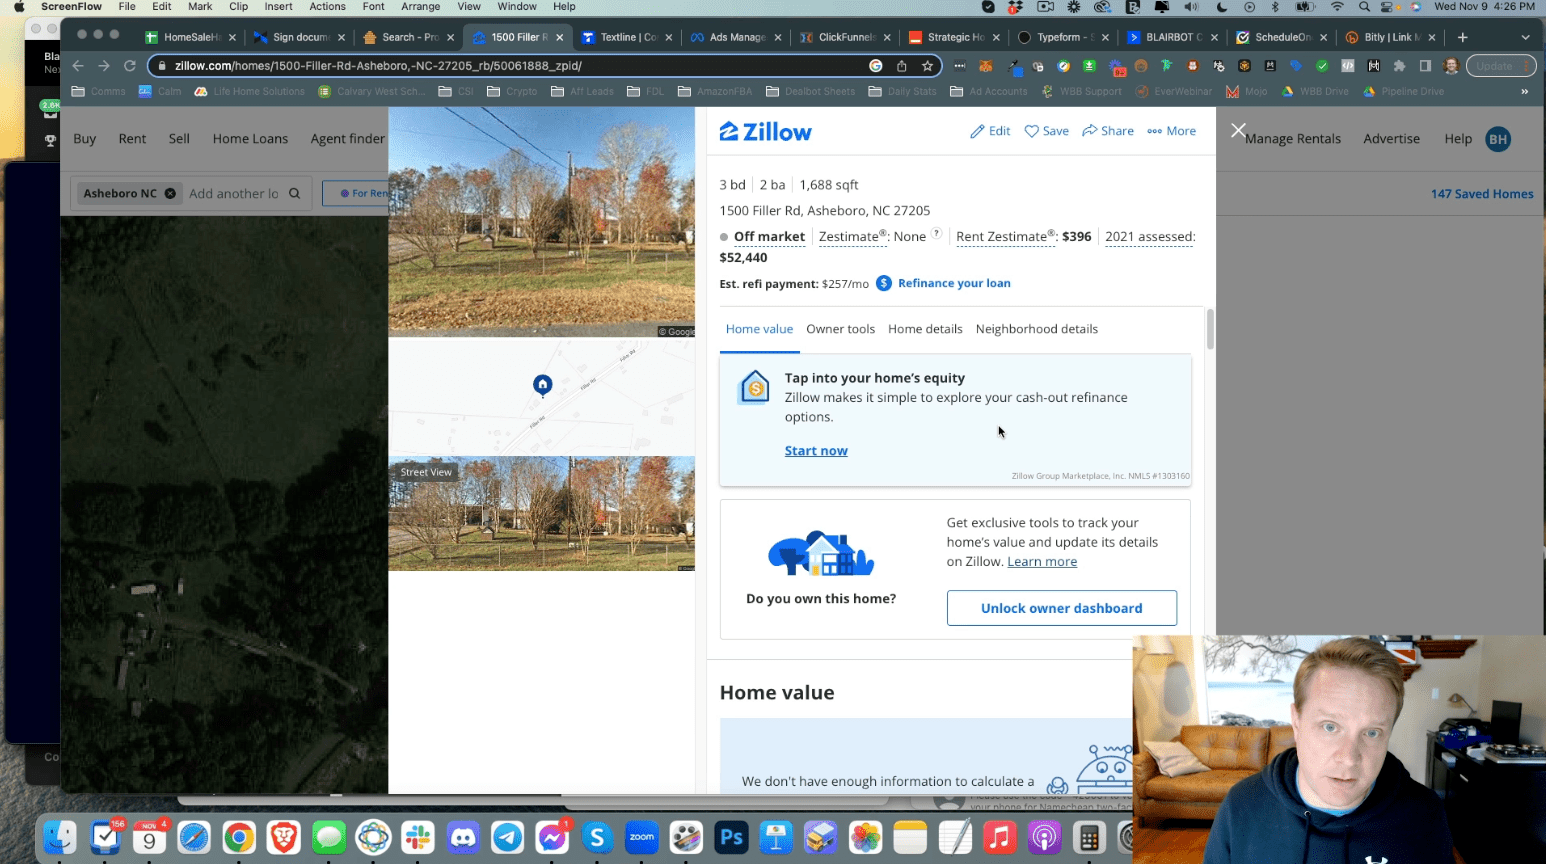Open Zoom from the Dock
The image size is (1546, 864).
[642, 837]
